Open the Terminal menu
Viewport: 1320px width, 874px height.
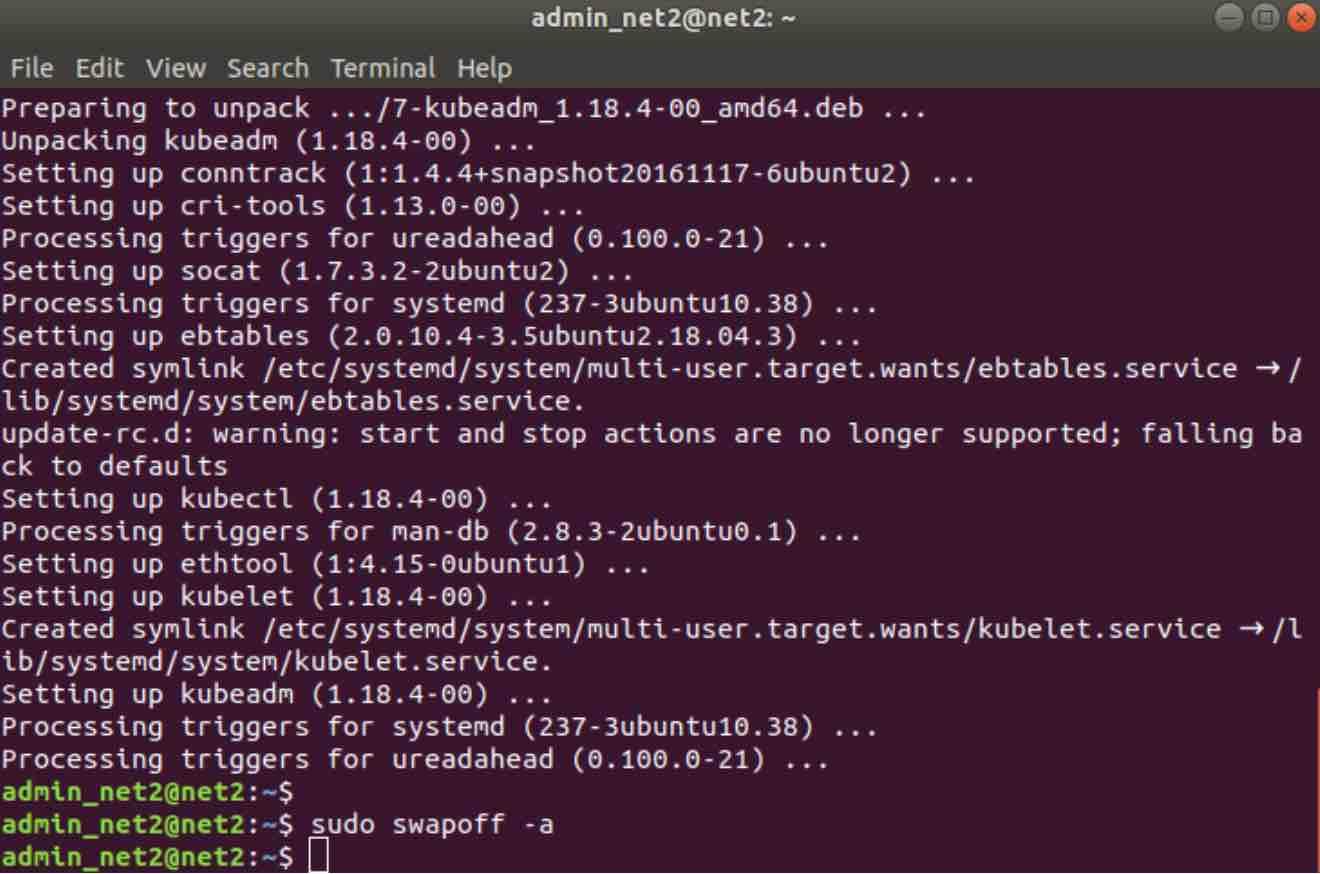(383, 68)
